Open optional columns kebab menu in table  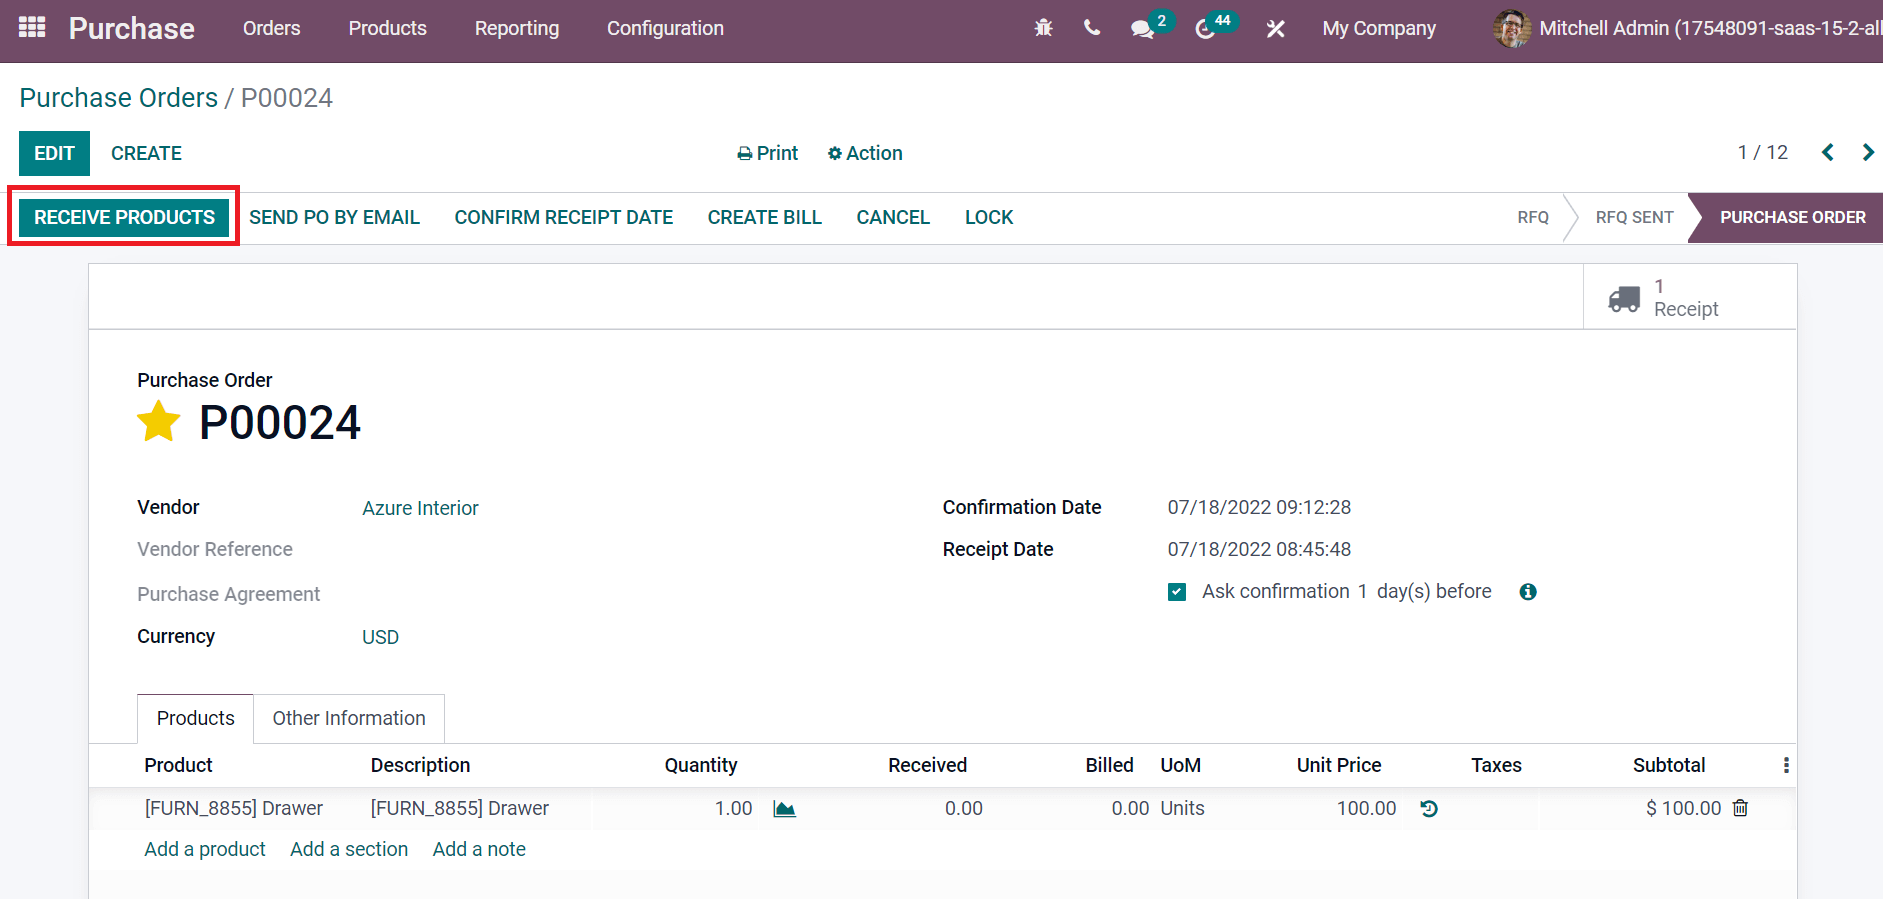click(x=1786, y=765)
